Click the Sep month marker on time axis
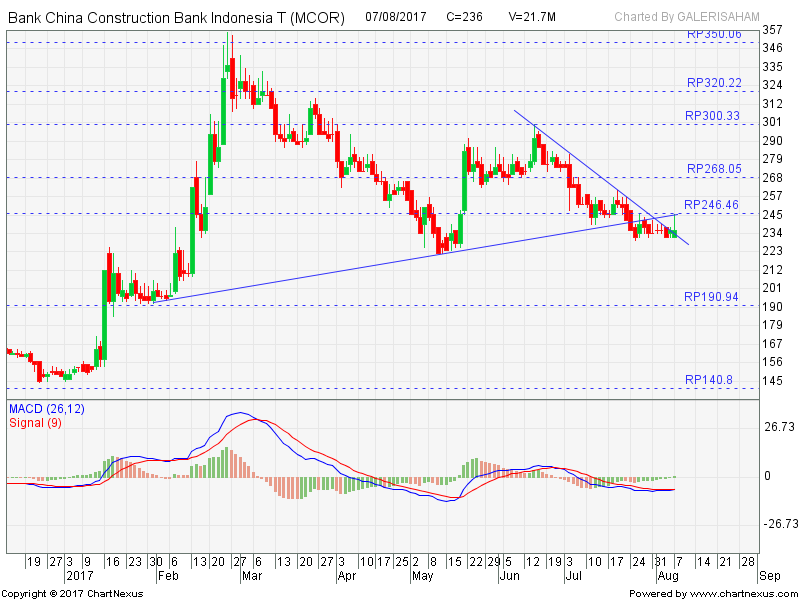The height and width of the screenshot is (600, 800). pyautogui.click(x=770, y=576)
